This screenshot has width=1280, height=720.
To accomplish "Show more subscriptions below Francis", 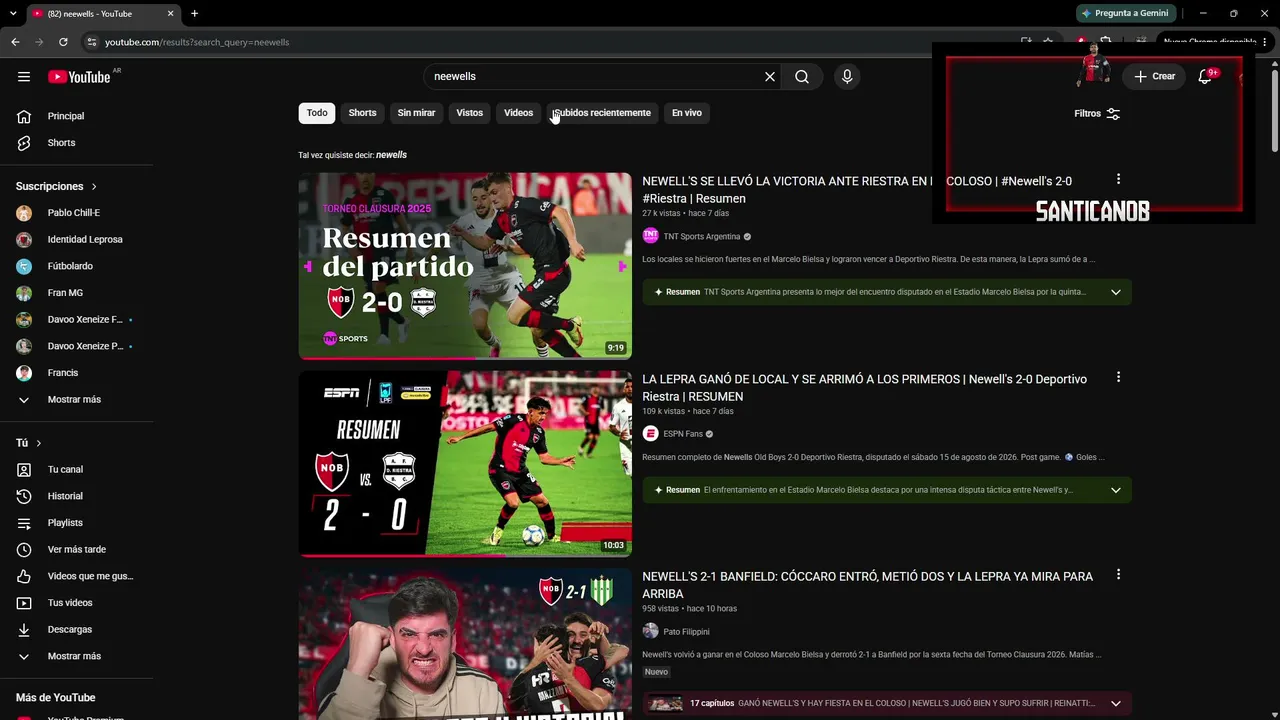I will tap(76, 400).
